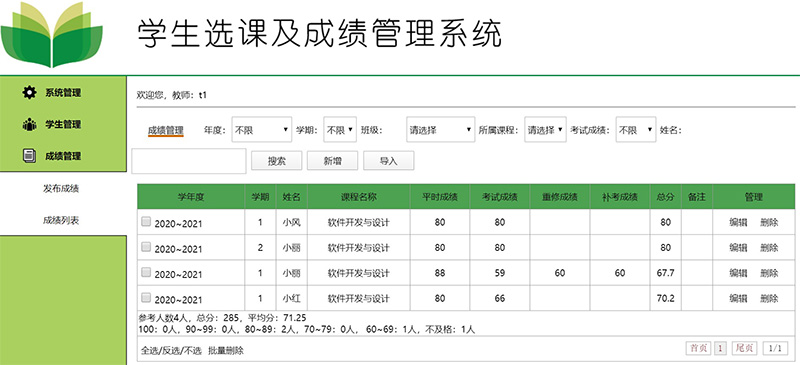Image resolution: width=800 pixels, height=365 pixels.
Task: Click 删除 for the 小风 row
Action: coord(769,222)
